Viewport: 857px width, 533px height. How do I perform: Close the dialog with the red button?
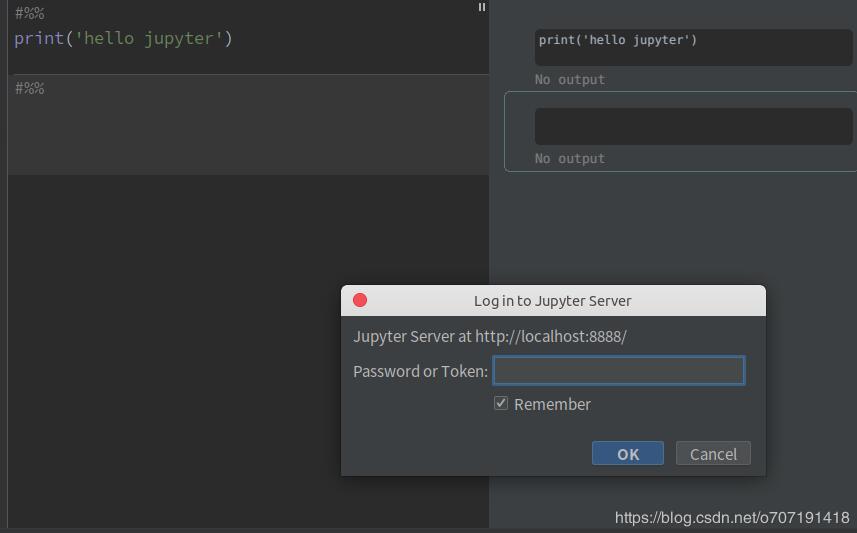click(x=360, y=300)
